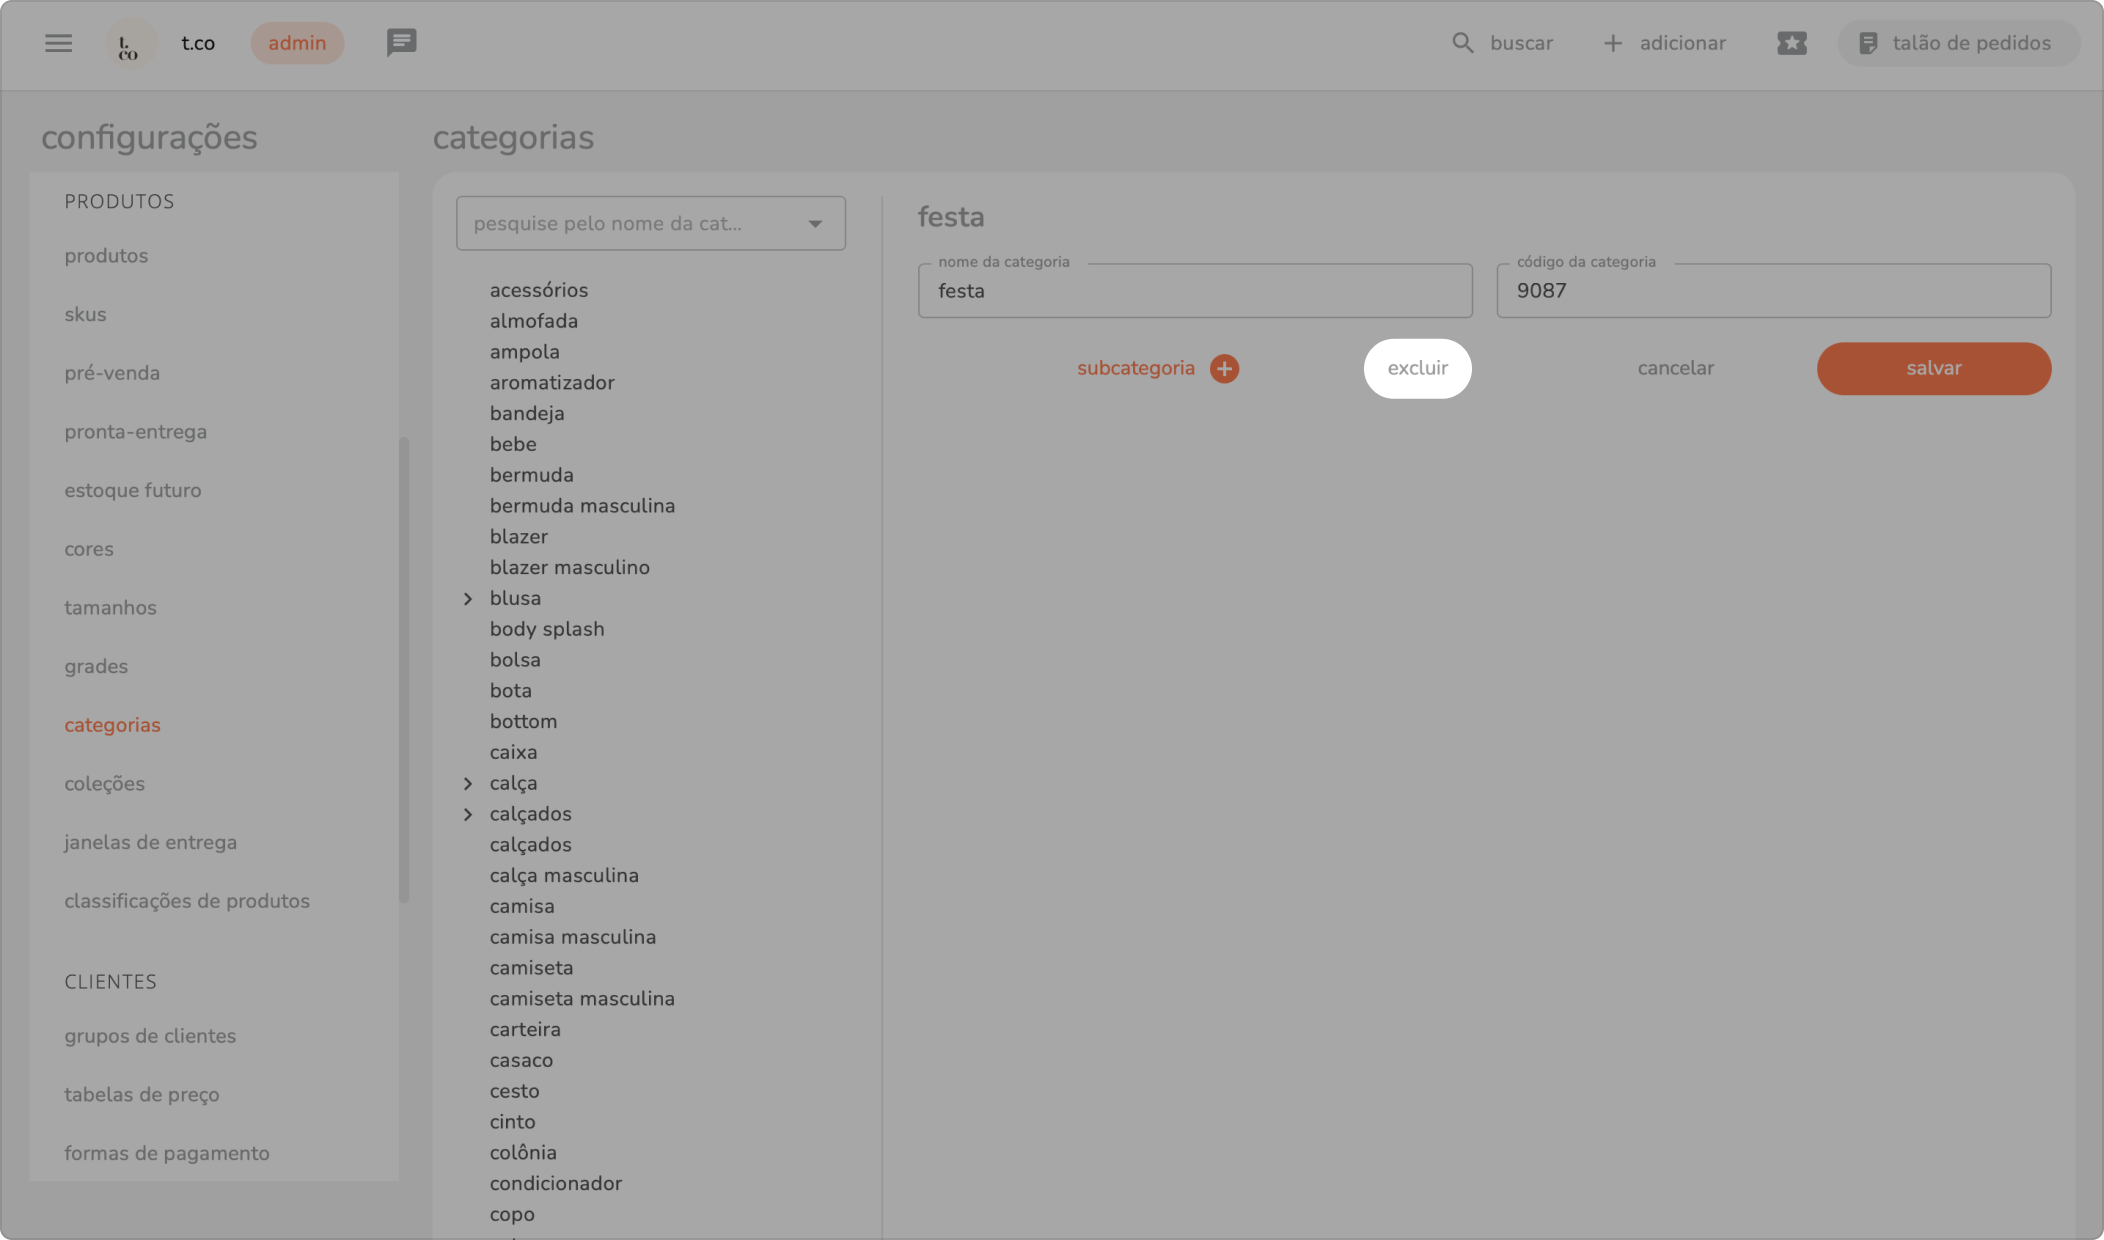Click the buscar magnifier icon
The height and width of the screenshot is (1240, 2104).
click(x=1462, y=43)
